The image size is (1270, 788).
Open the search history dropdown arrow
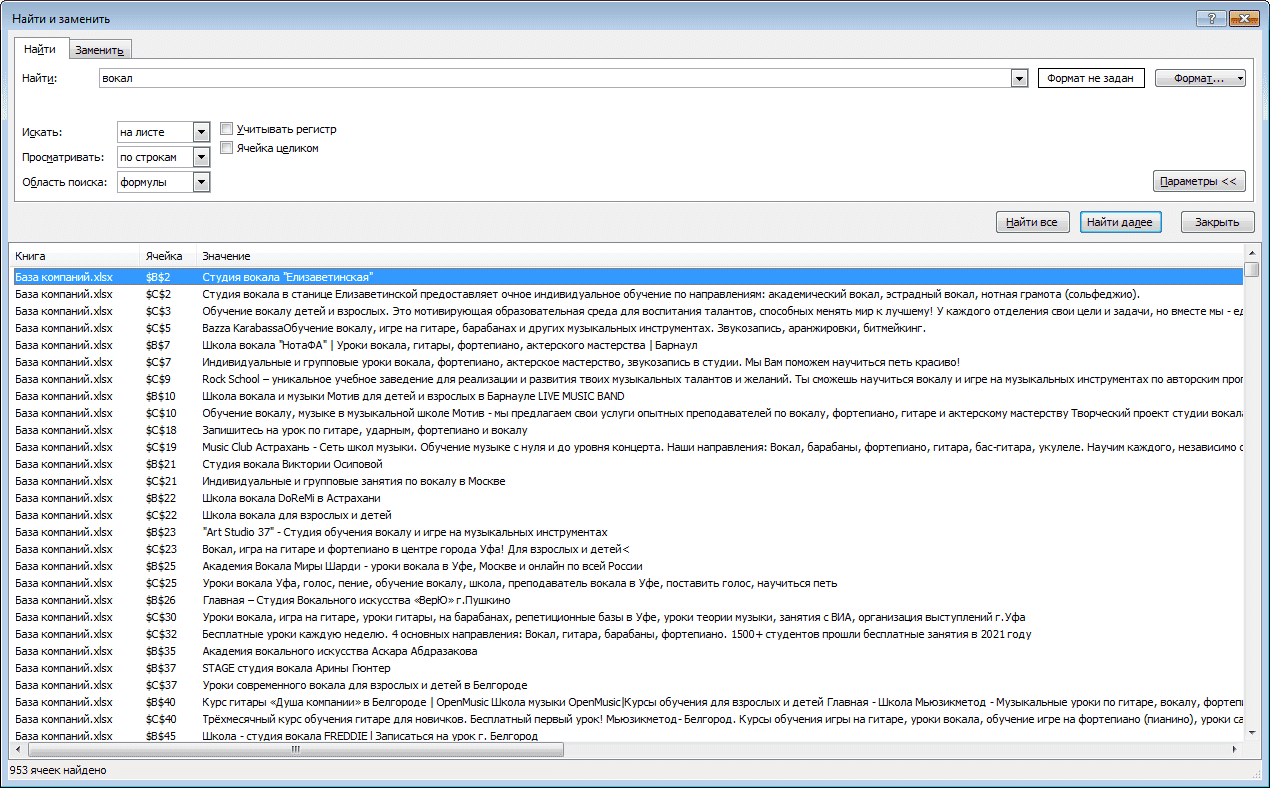coord(1019,79)
